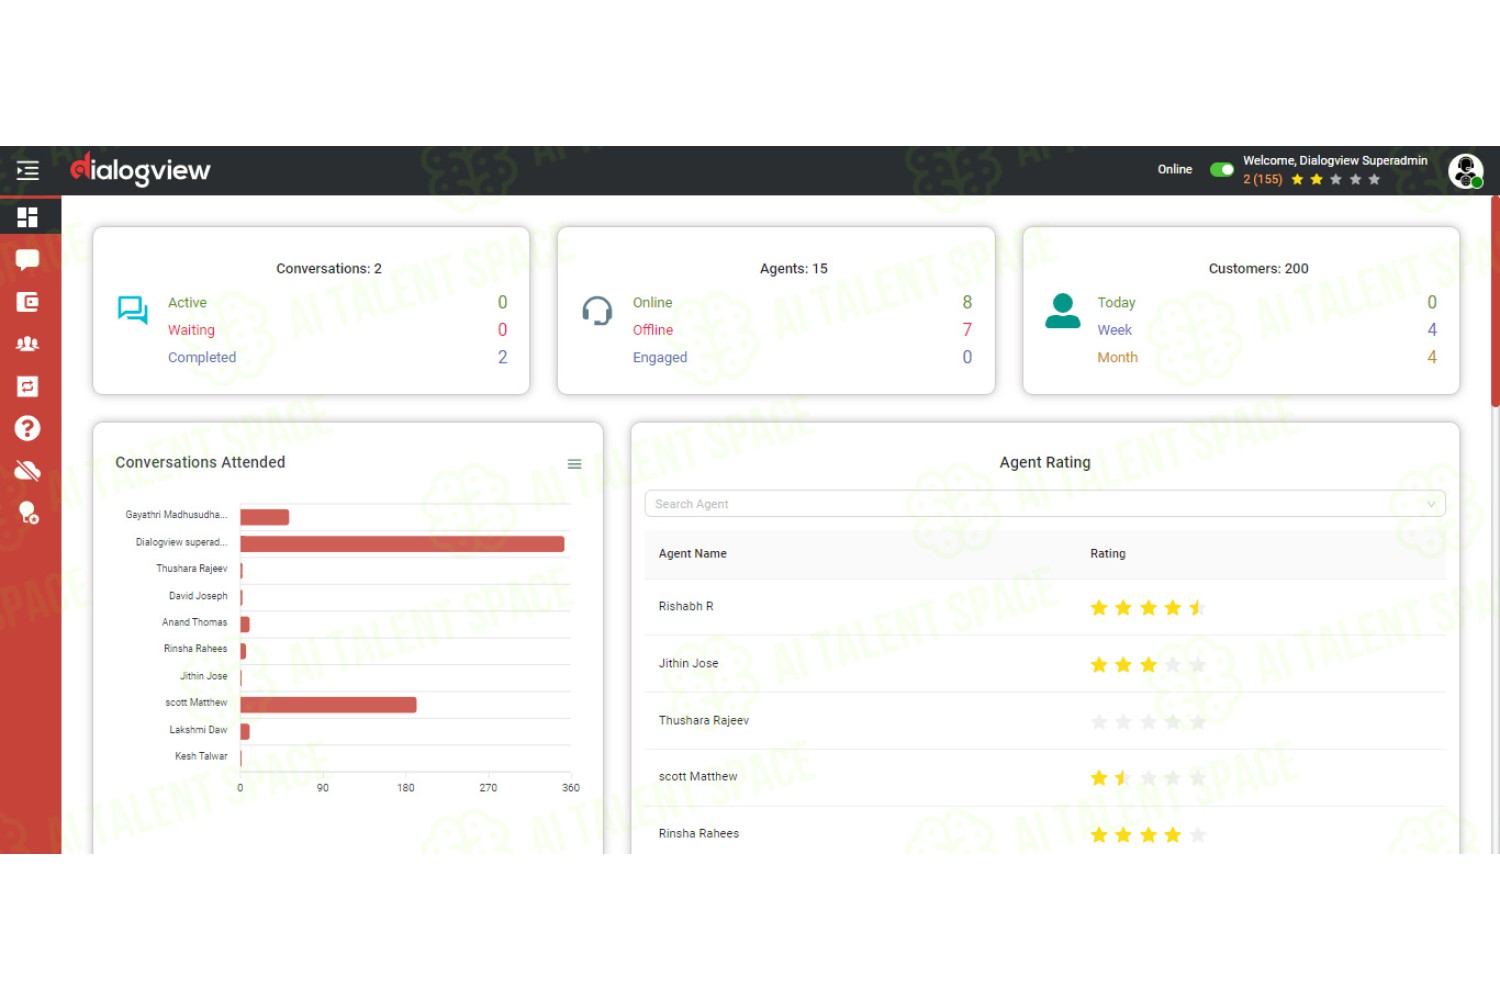
Task: Select Rishabh R agent row
Action: click(x=1045, y=607)
